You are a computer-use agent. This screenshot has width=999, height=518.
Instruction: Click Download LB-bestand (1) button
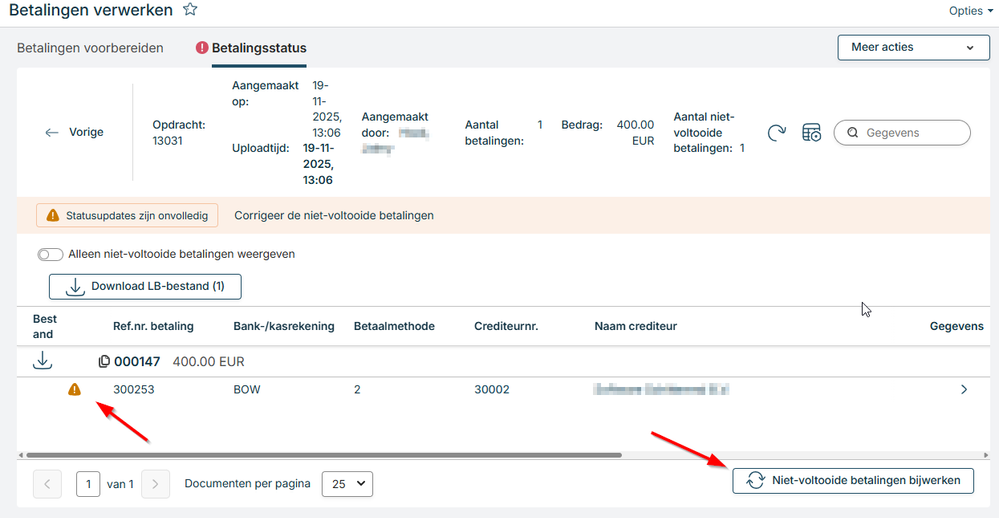(145, 286)
